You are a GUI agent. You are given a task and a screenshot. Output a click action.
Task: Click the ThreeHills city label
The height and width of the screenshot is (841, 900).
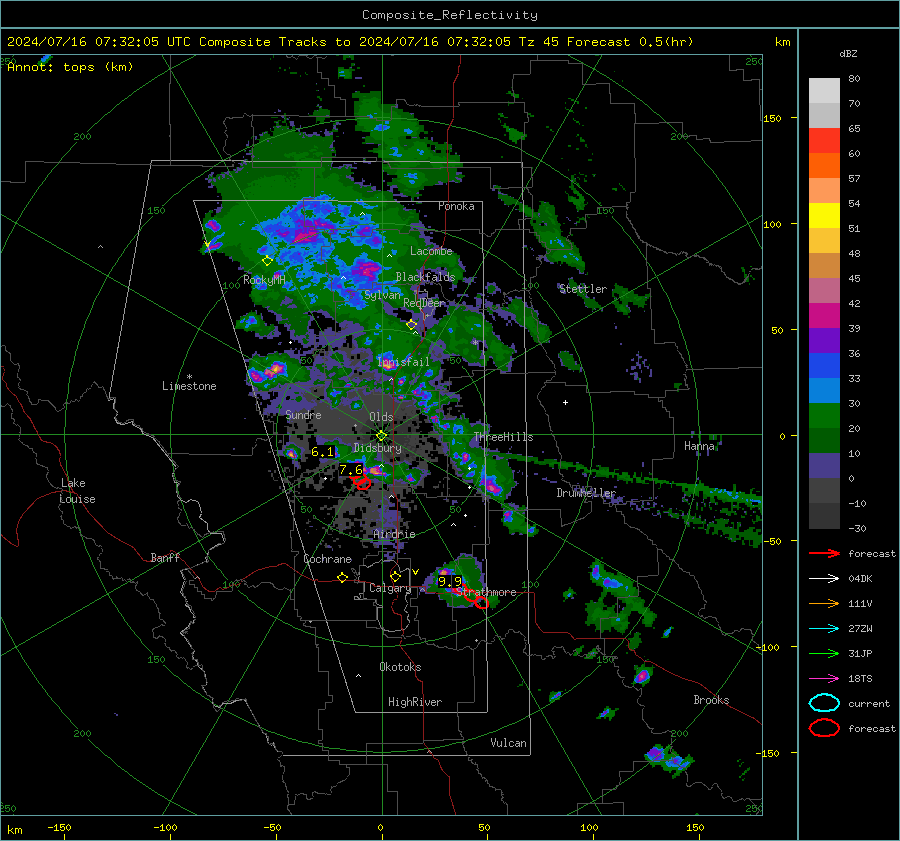coord(503,437)
